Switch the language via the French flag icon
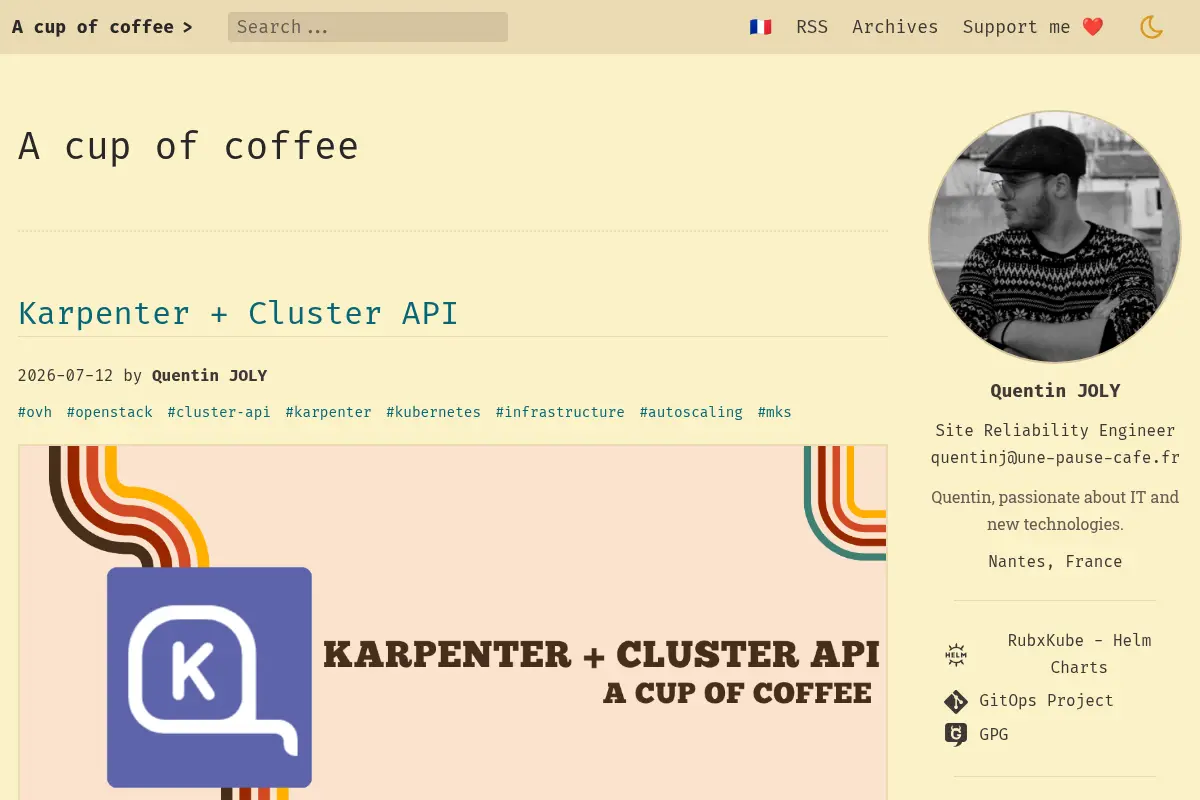The image size is (1200, 800). tap(760, 27)
